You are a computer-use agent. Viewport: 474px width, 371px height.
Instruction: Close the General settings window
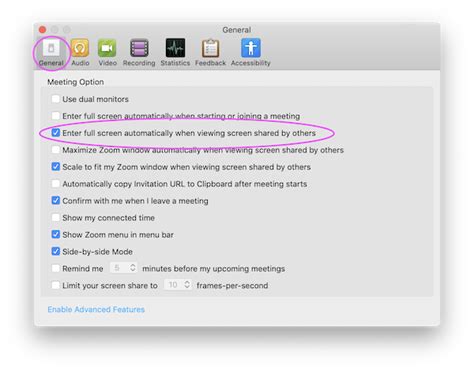pyautogui.click(x=42, y=30)
